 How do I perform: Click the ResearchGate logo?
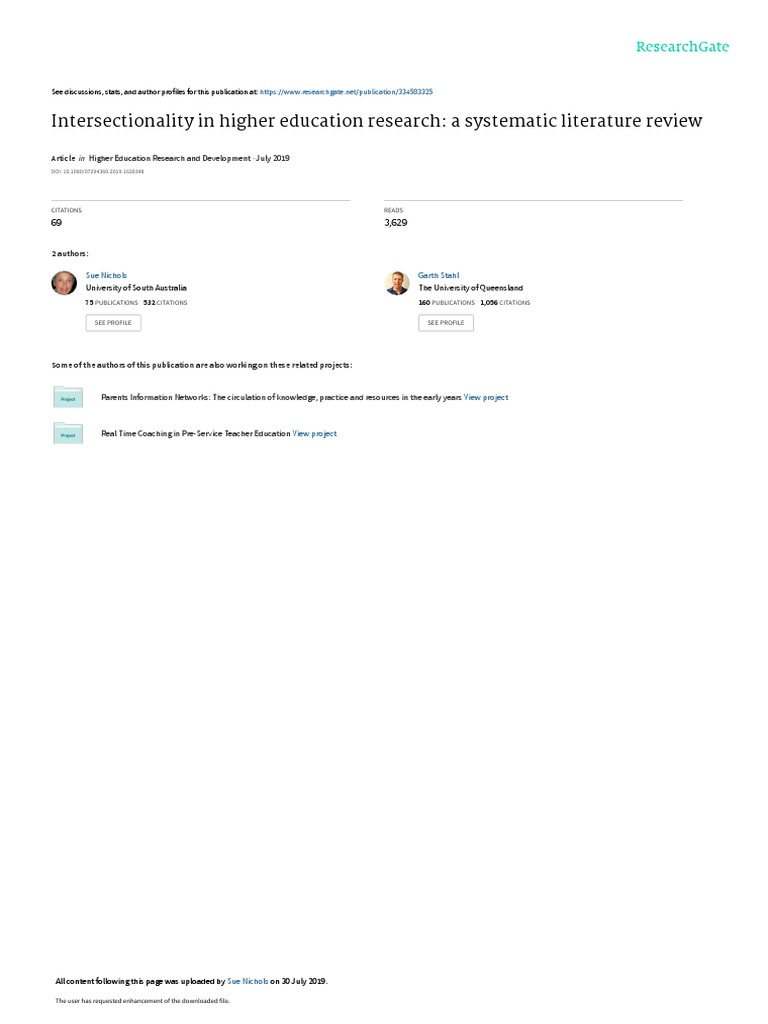[682, 47]
